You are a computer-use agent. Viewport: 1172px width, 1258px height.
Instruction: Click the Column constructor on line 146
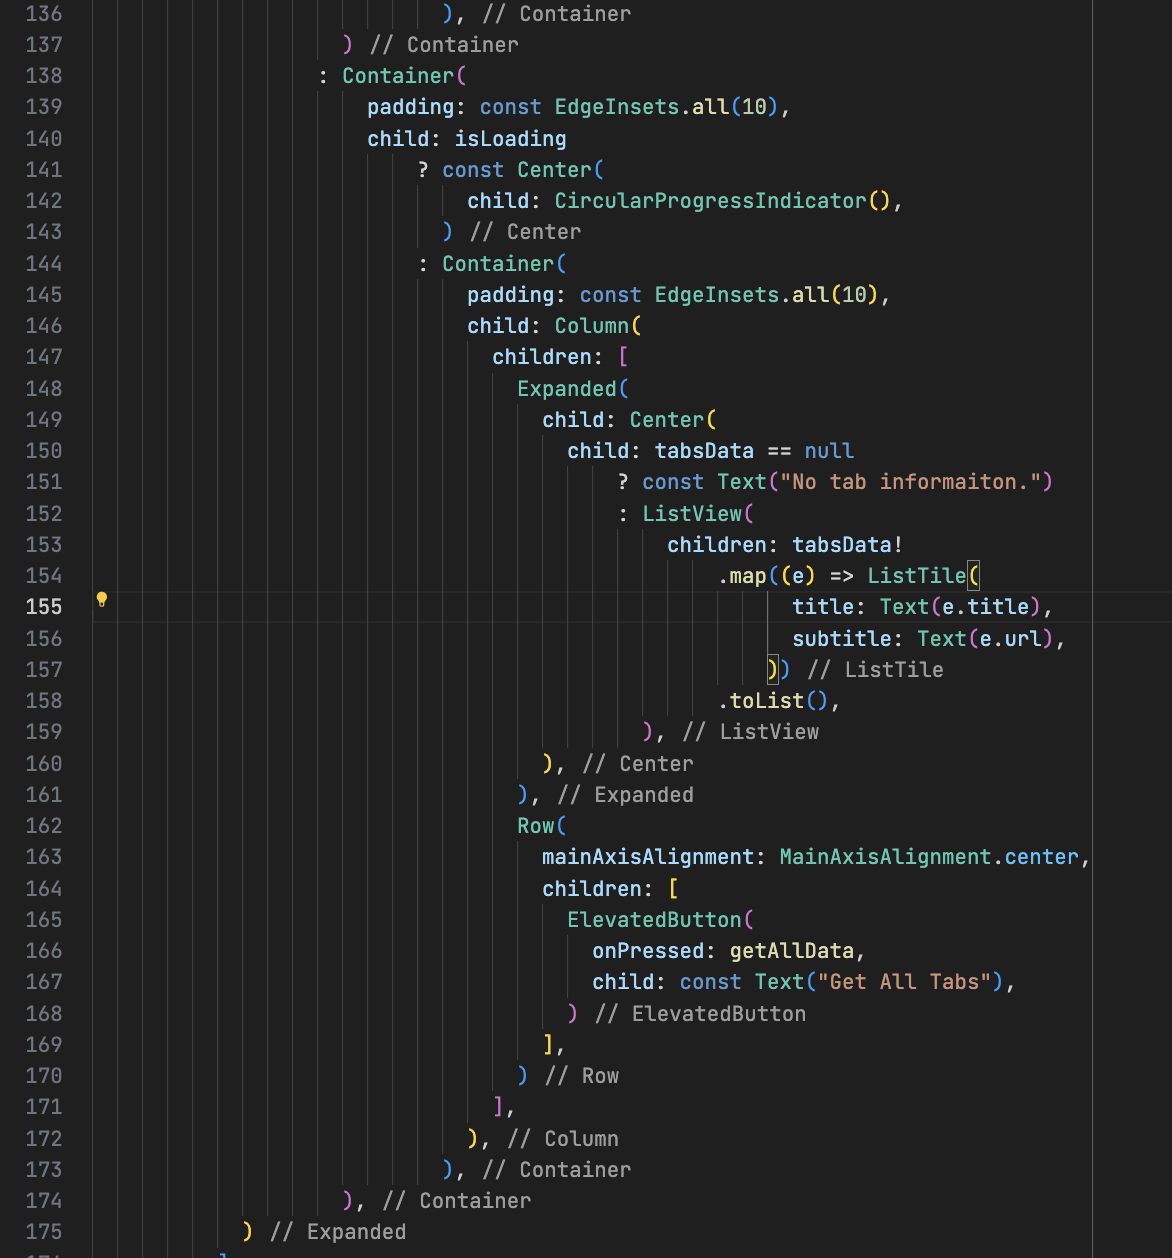(592, 326)
